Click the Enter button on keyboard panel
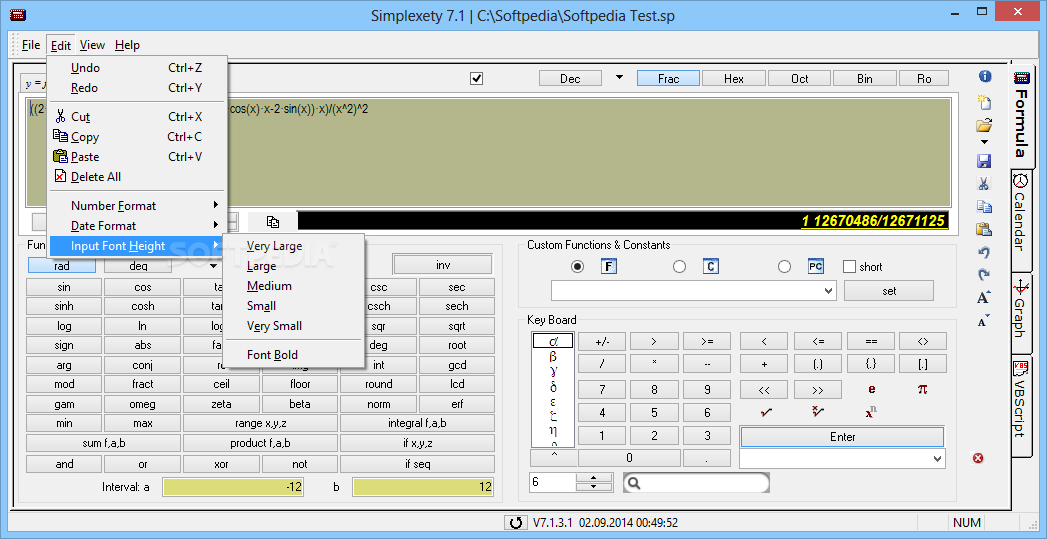Viewport: 1047px width, 539px height. (842, 437)
